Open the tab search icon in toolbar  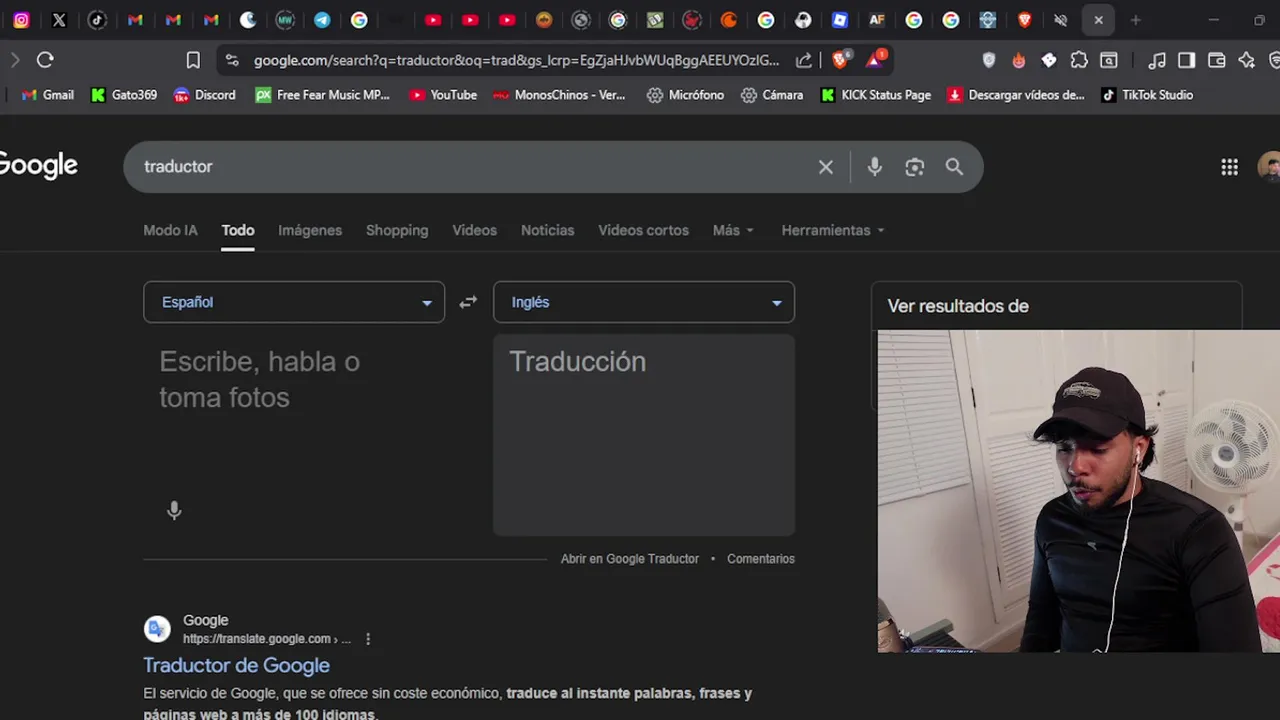point(1109,60)
